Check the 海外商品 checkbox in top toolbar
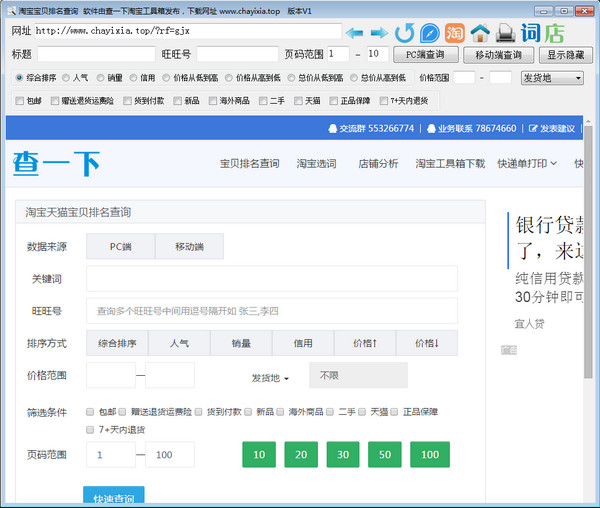The width and height of the screenshot is (600, 508). [x=213, y=101]
